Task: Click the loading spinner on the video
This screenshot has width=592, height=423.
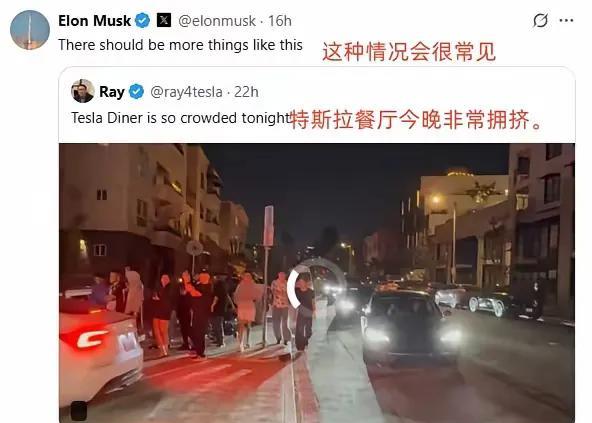Action: point(316,285)
